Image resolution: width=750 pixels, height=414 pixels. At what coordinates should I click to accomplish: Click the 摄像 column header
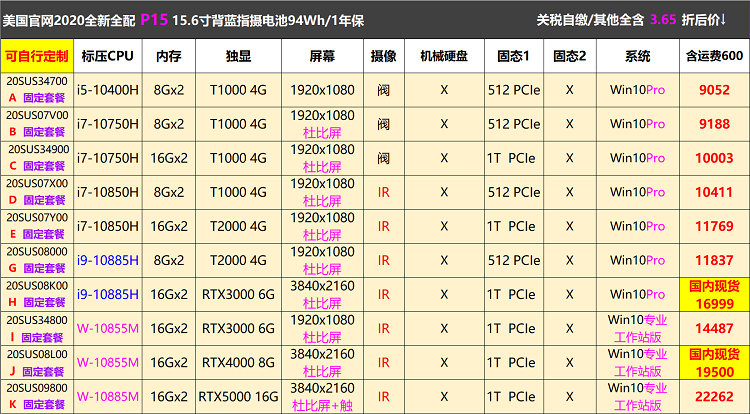[x=384, y=56]
